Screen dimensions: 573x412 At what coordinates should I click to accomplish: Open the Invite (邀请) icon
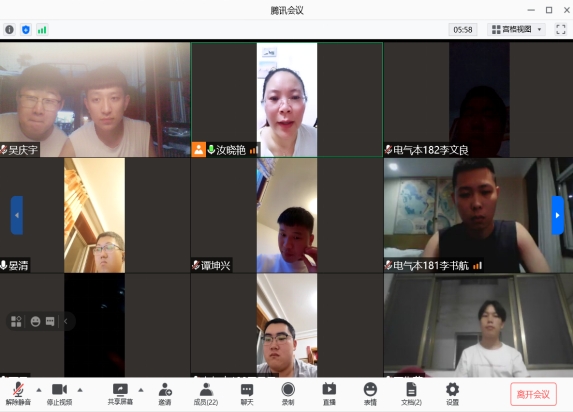pyautogui.click(x=165, y=394)
